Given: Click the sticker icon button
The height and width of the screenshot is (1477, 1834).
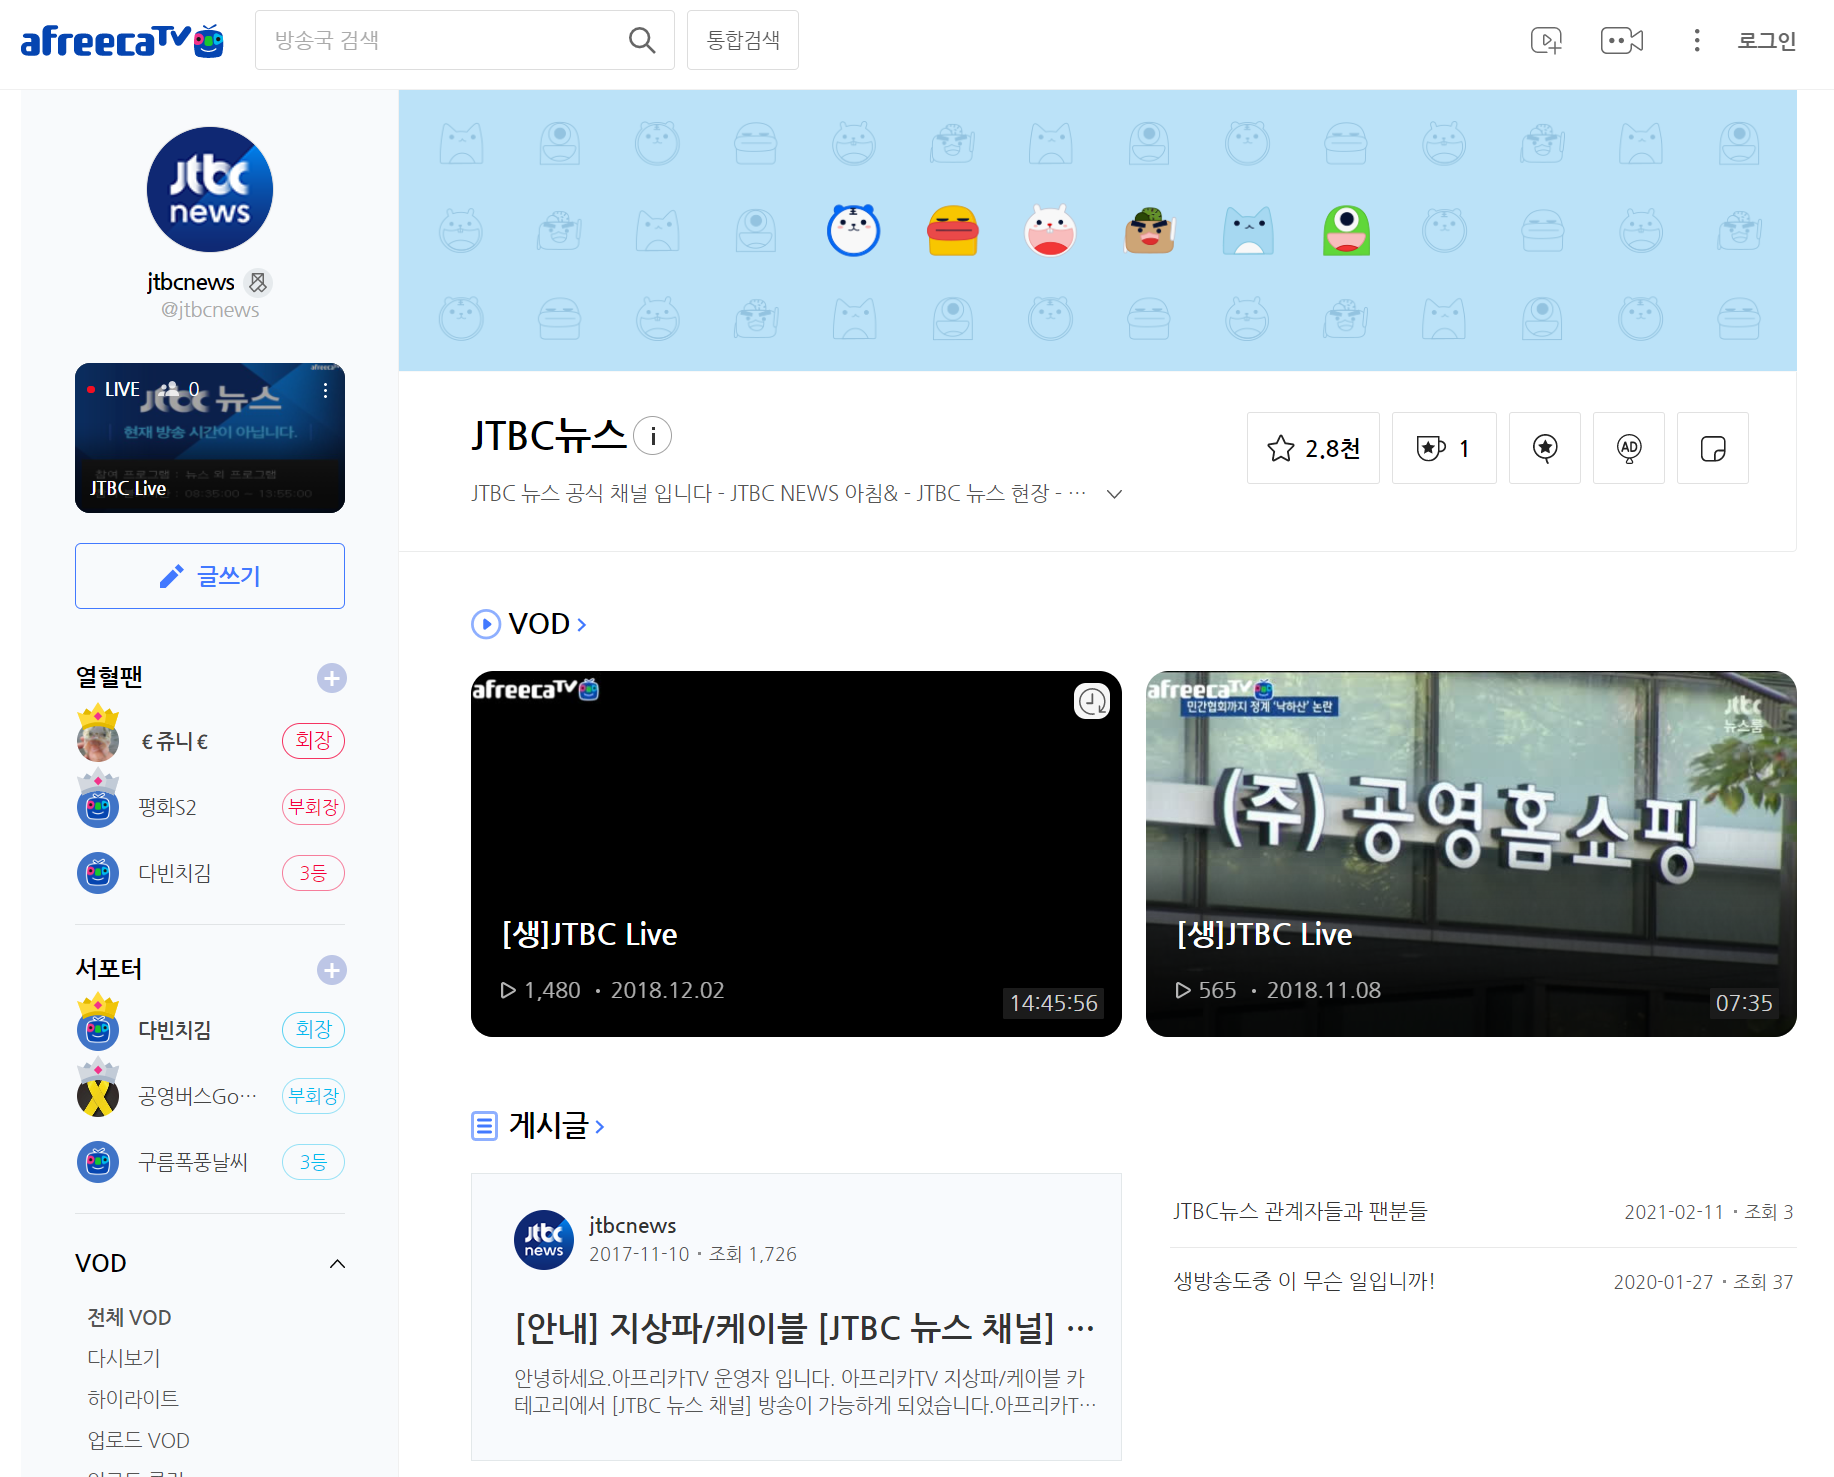Looking at the screenshot, I should coord(1713,448).
